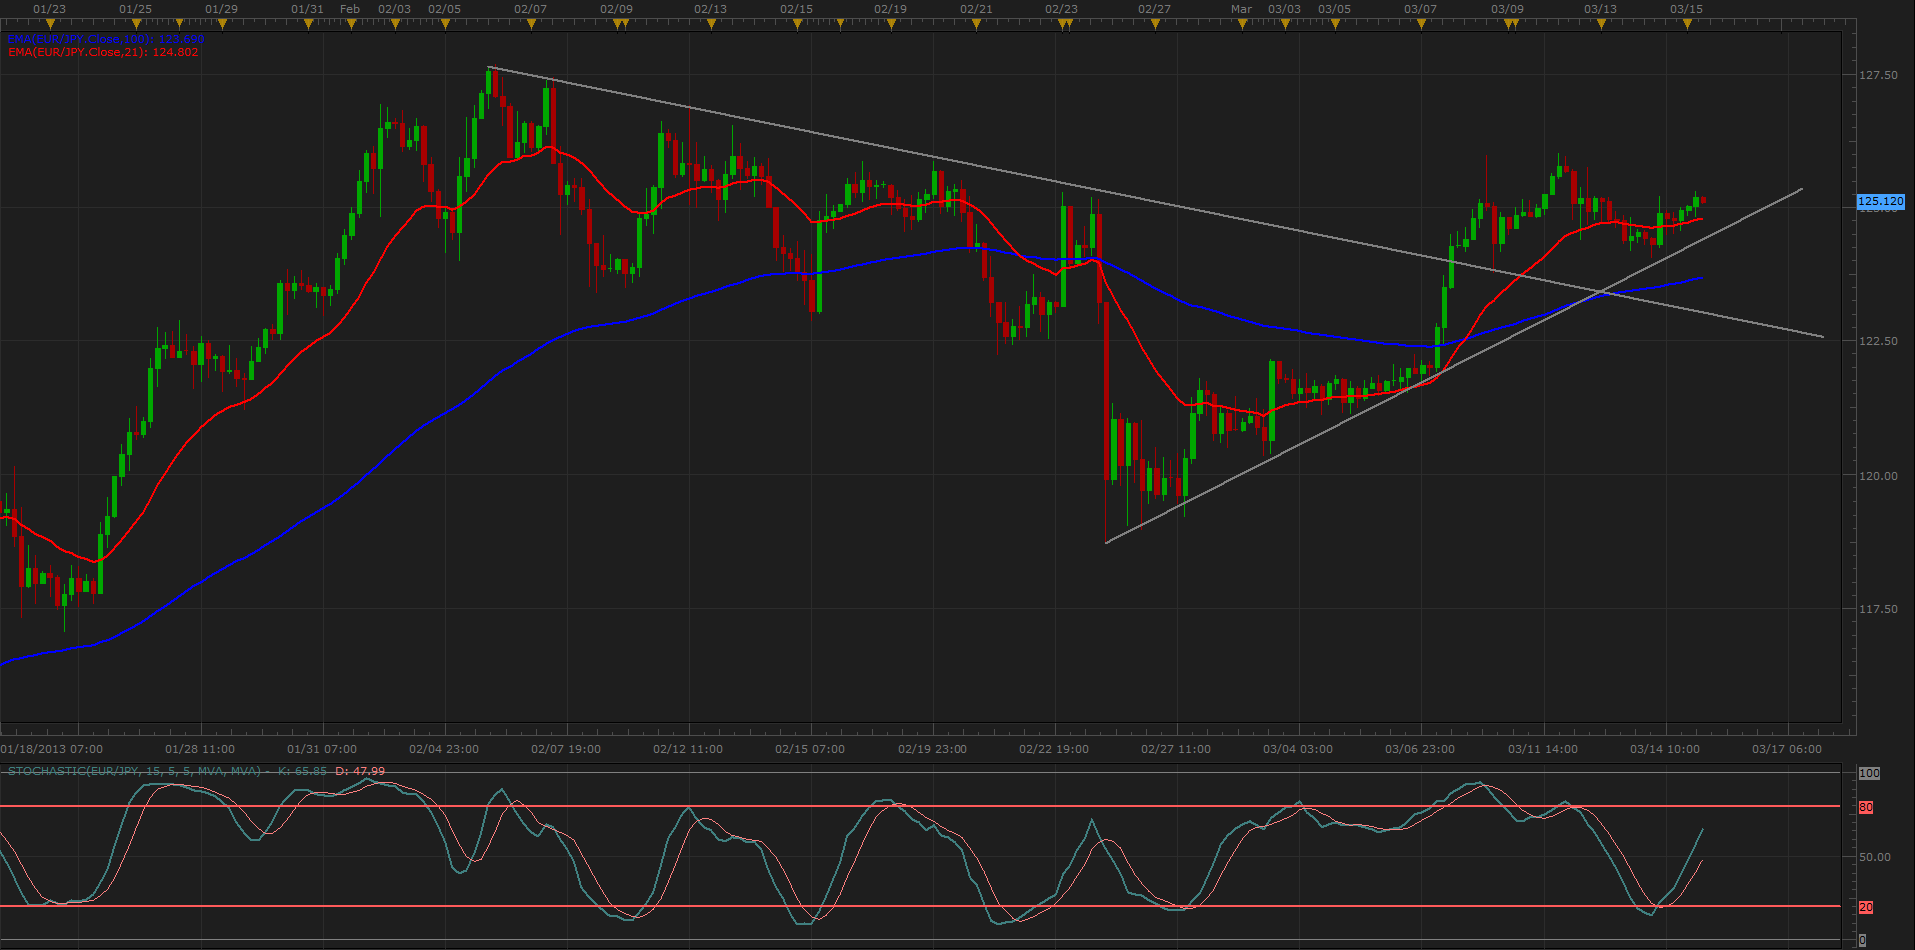
Task: Click the 02/19 23:00 time axis label
Action: tap(932, 749)
